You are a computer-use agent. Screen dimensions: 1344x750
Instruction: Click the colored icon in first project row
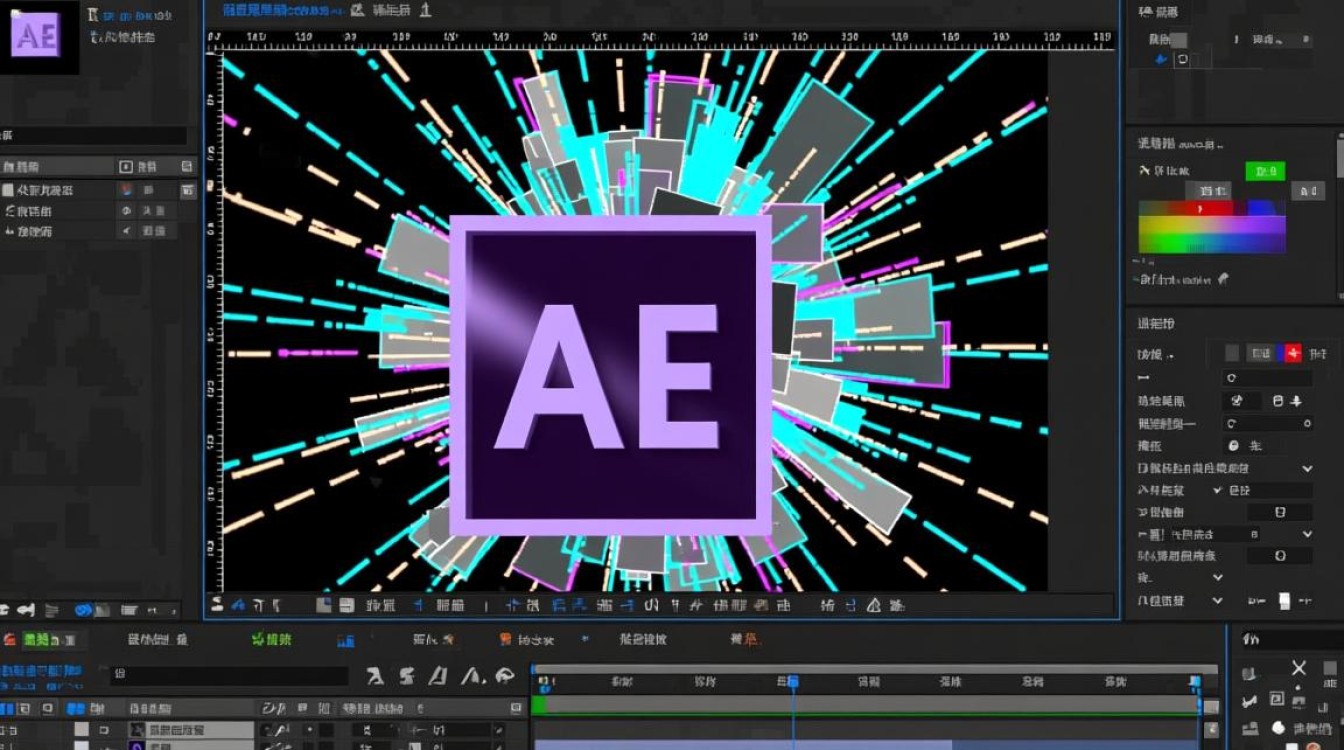click(x=126, y=190)
